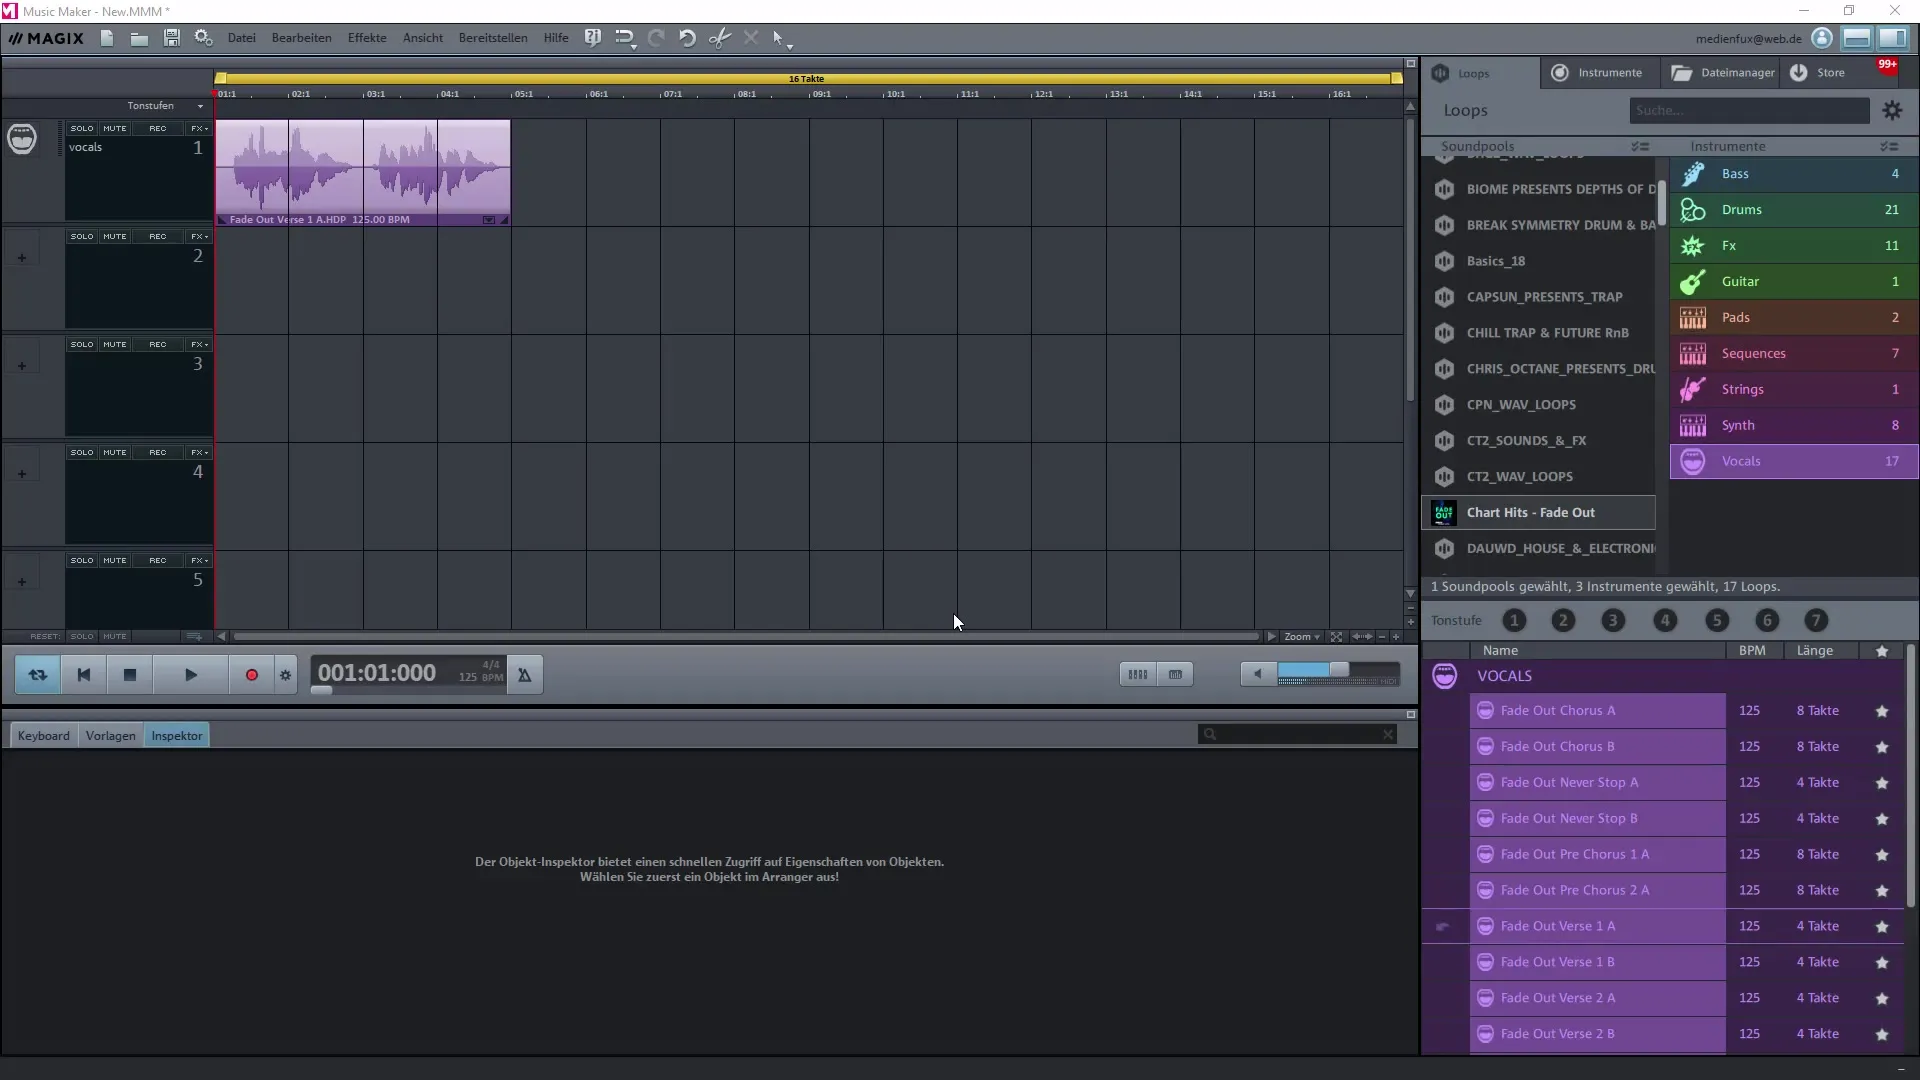Click the undo arrow in toolbar
The image size is (1920, 1080).
pos(687,38)
